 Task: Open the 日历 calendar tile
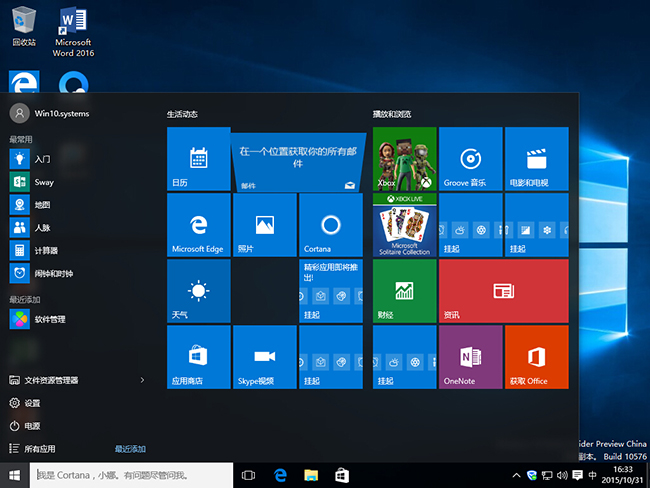point(199,159)
